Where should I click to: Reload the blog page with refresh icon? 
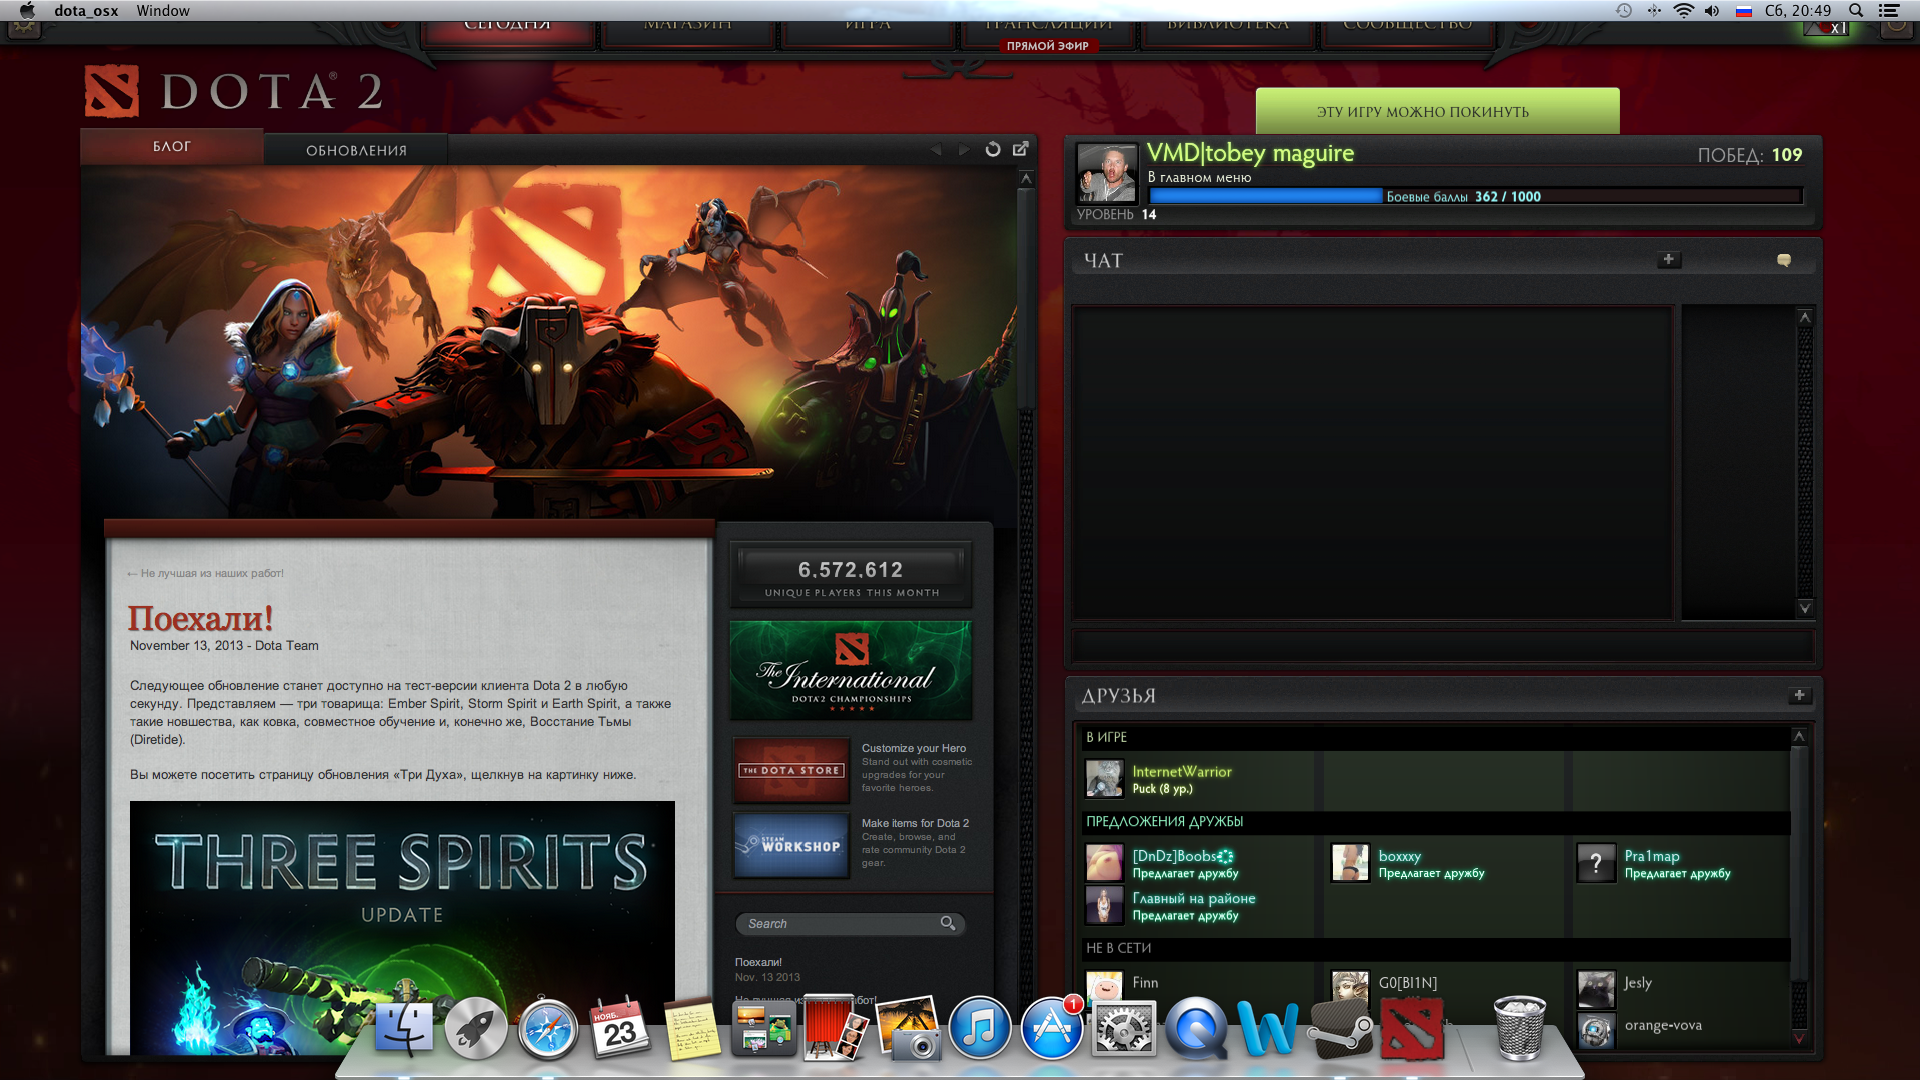(993, 149)
